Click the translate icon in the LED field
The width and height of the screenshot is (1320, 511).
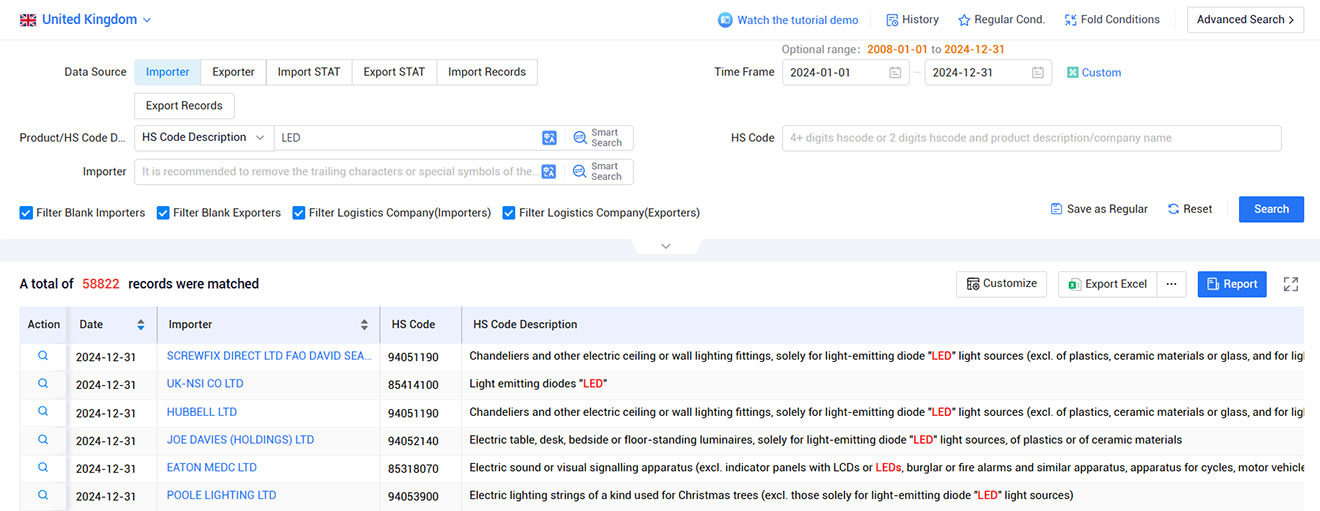(x=549, y=138)
